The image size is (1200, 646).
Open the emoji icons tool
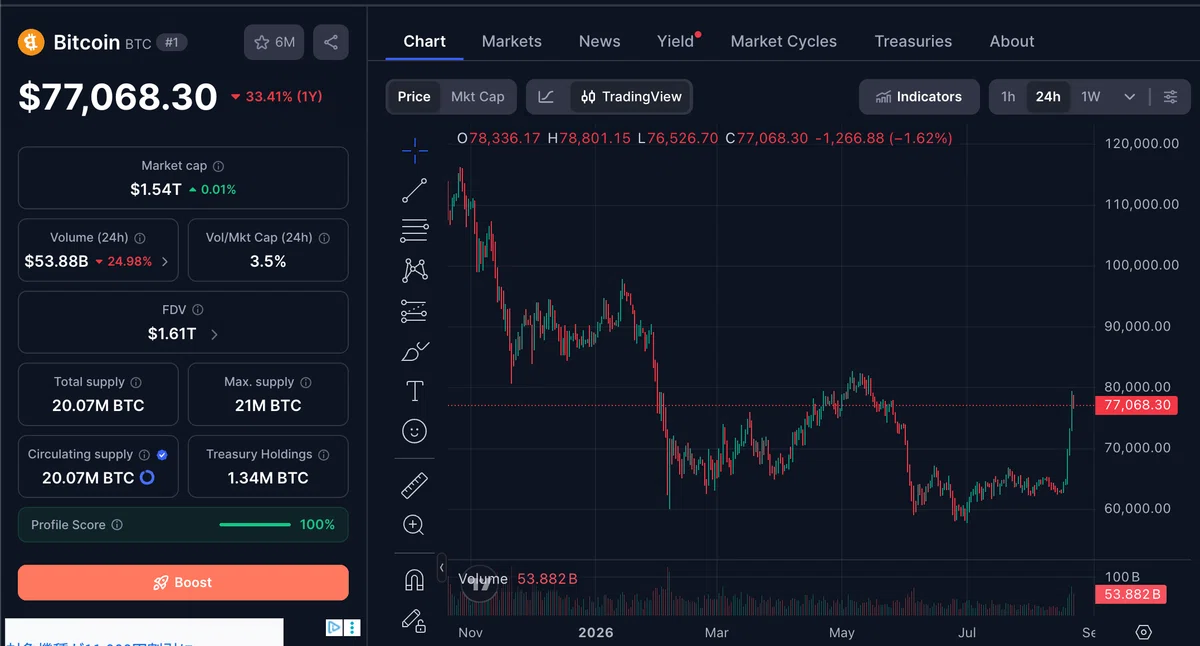(x=414, y=431)
